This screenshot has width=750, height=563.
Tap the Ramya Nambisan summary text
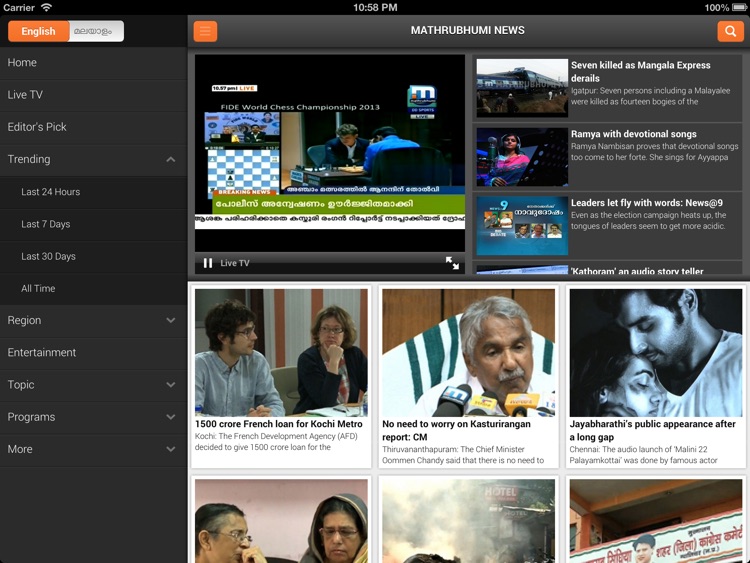654,152
